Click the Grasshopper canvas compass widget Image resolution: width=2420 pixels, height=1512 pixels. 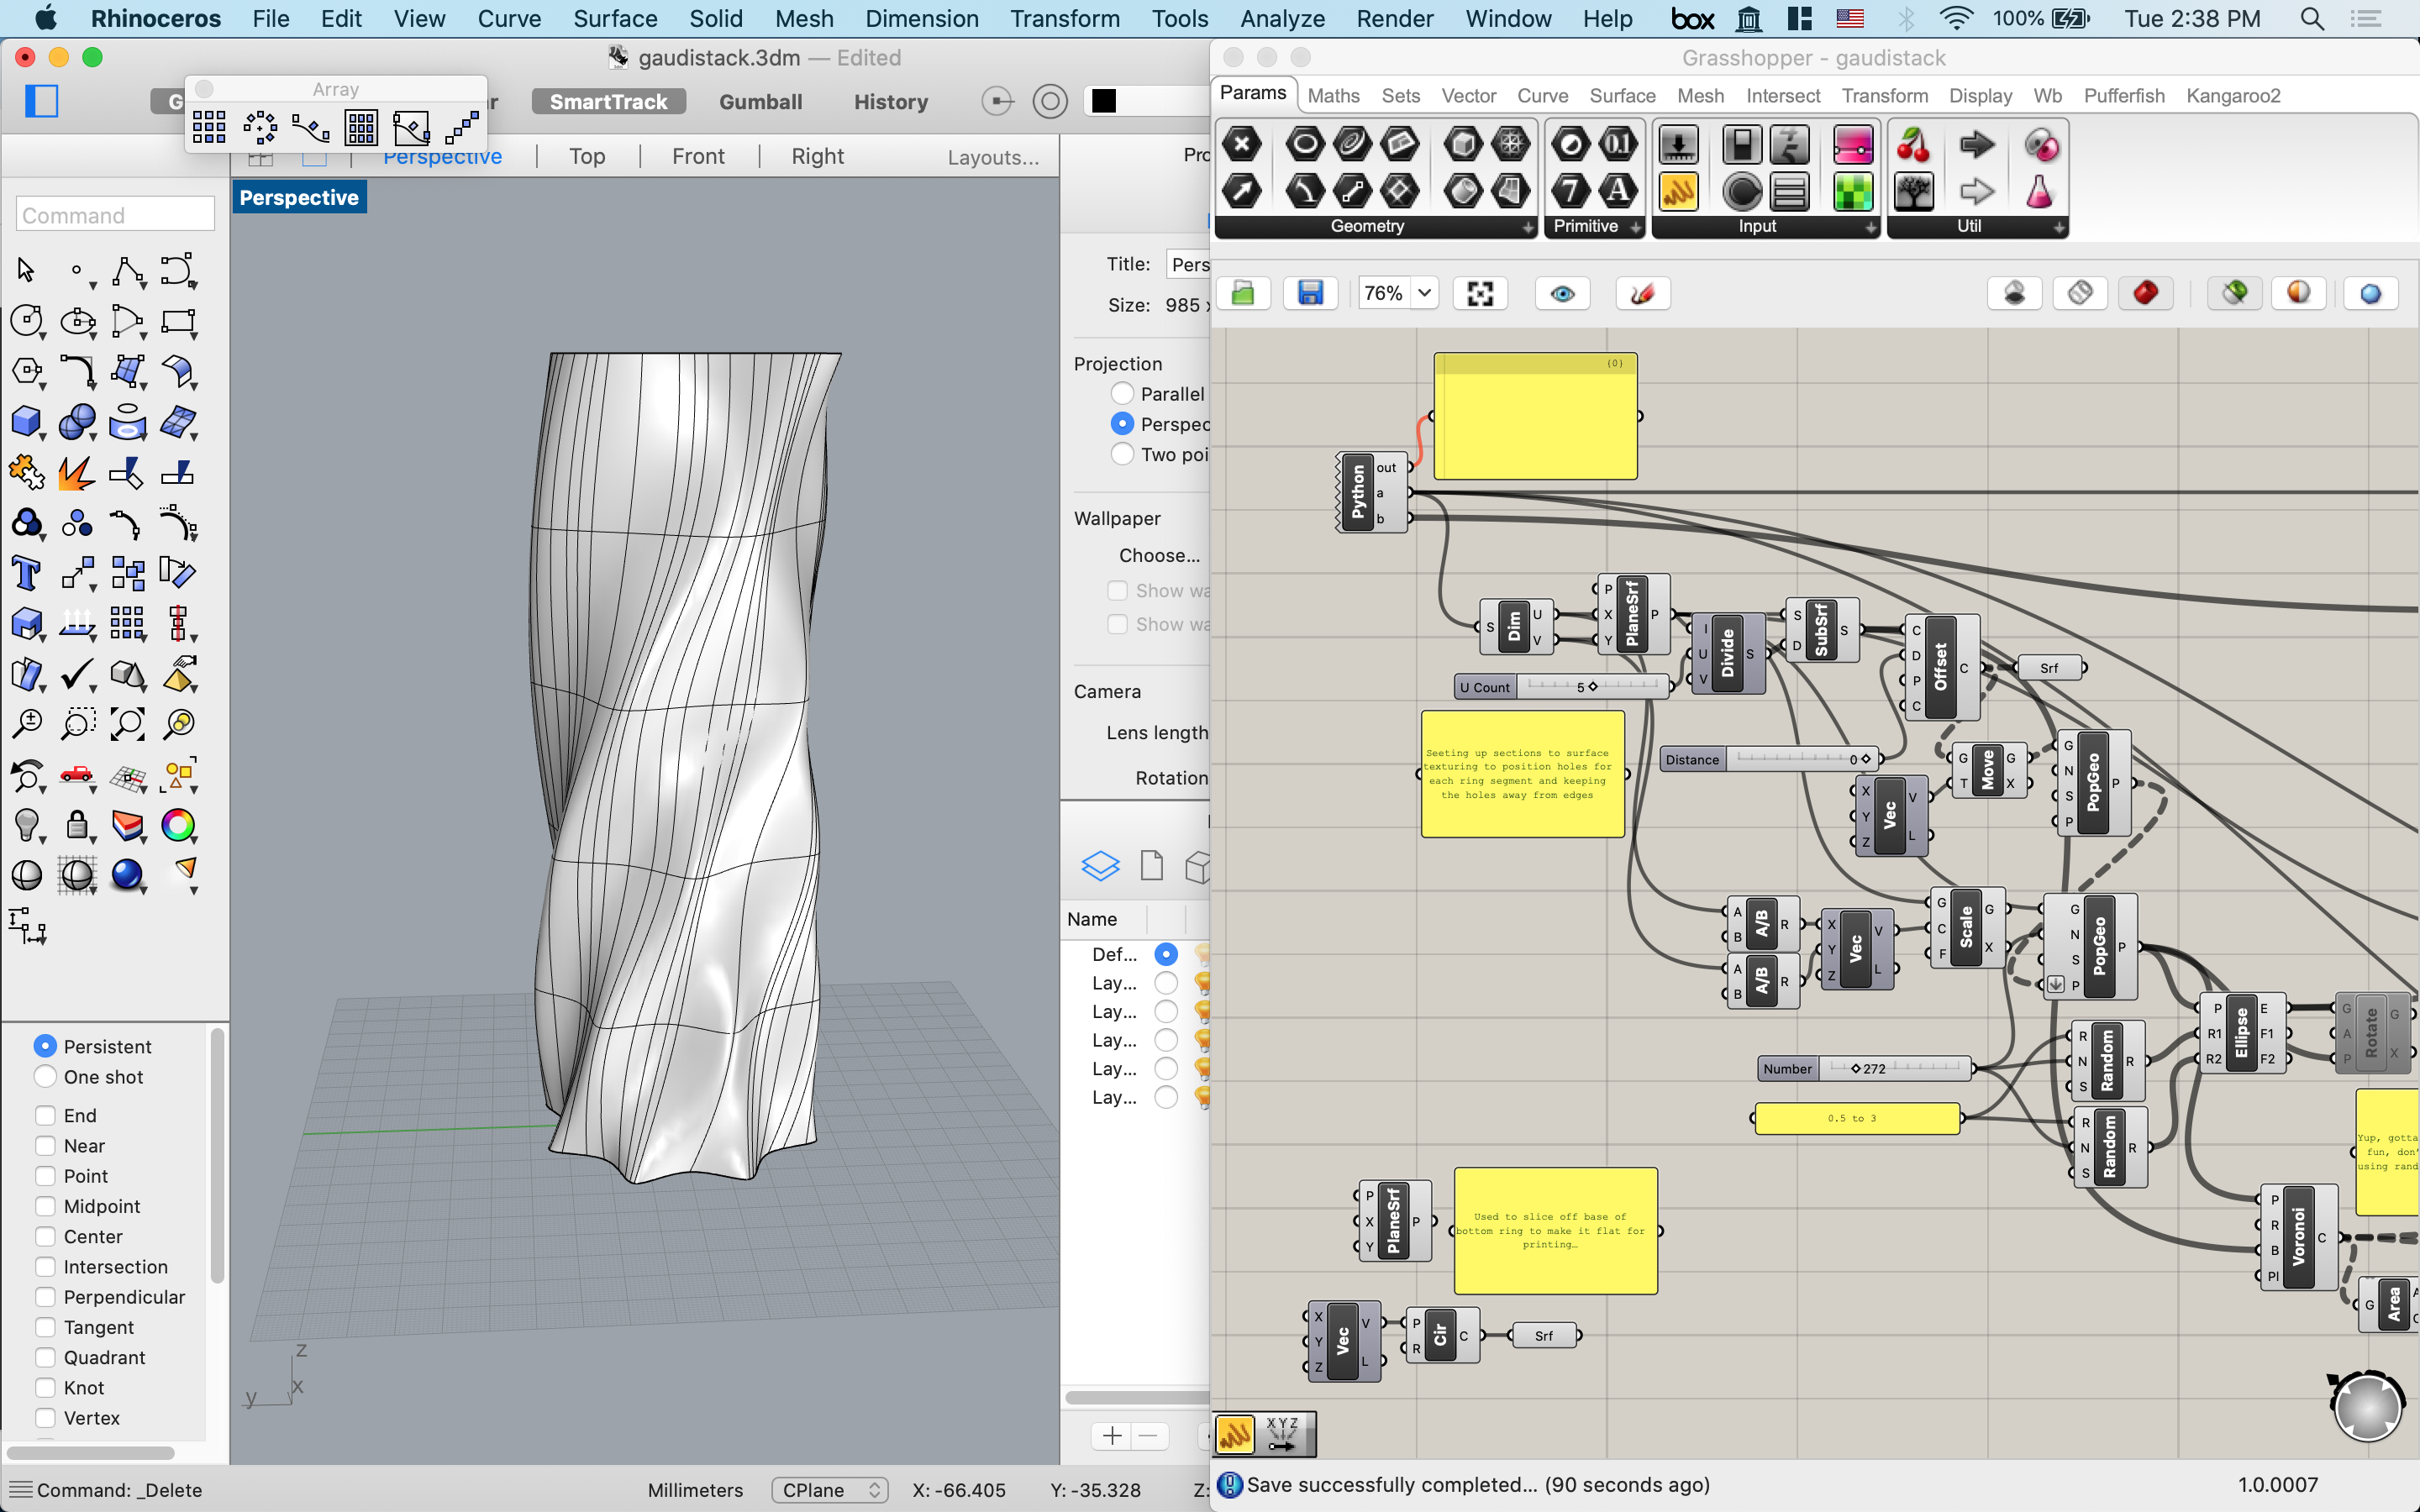pyautogui.click(x=2367, y=1406)
